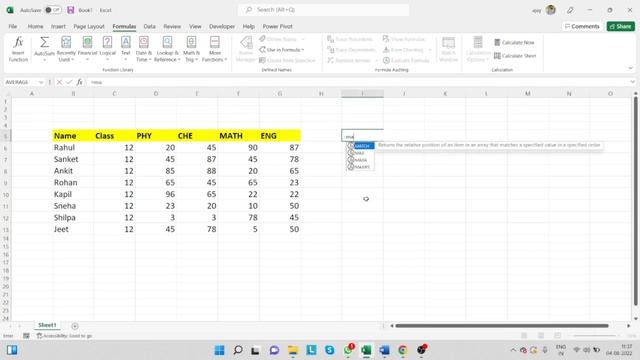Select cell containing Rahul
Screen dimensions: 640x360
pos(73,148)
